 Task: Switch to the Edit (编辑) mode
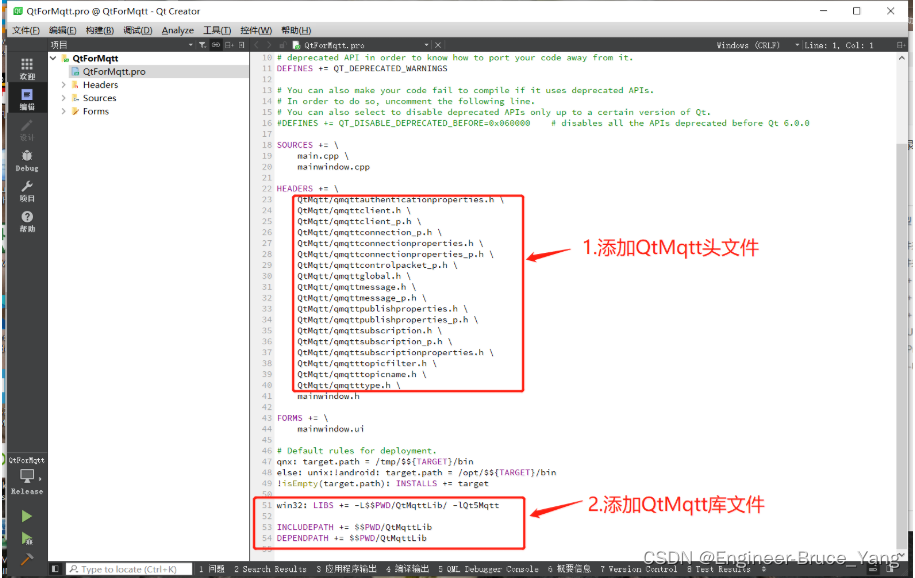[27, 99]
